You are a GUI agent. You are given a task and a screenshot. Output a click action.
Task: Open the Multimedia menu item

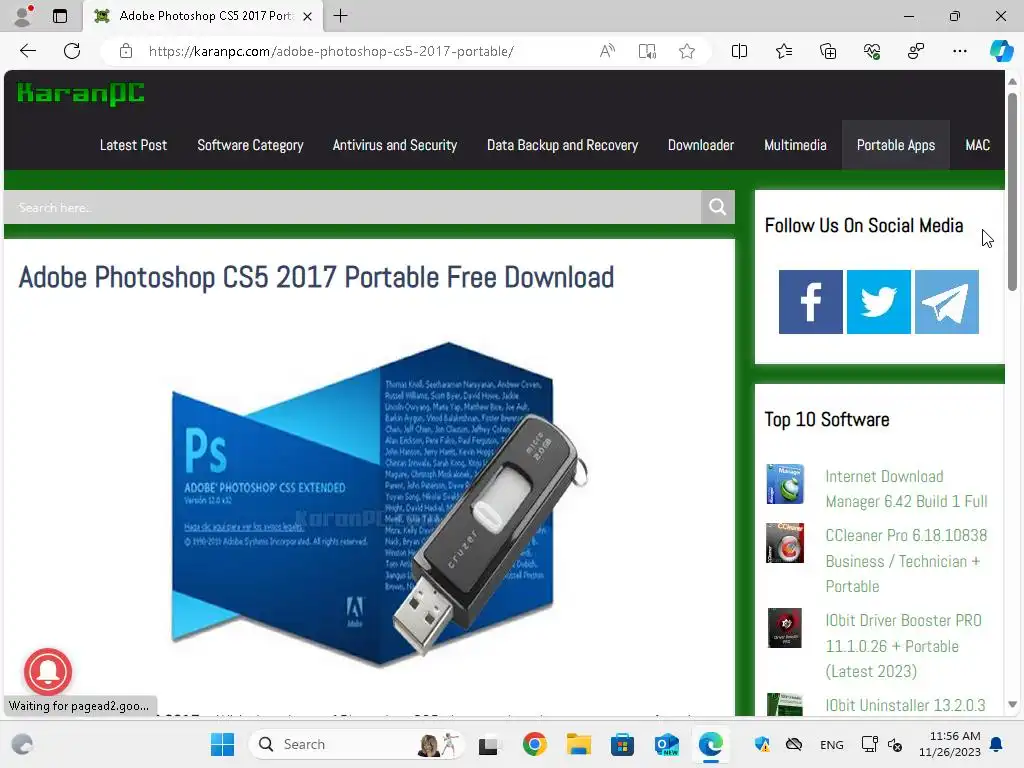pos(795,145)
